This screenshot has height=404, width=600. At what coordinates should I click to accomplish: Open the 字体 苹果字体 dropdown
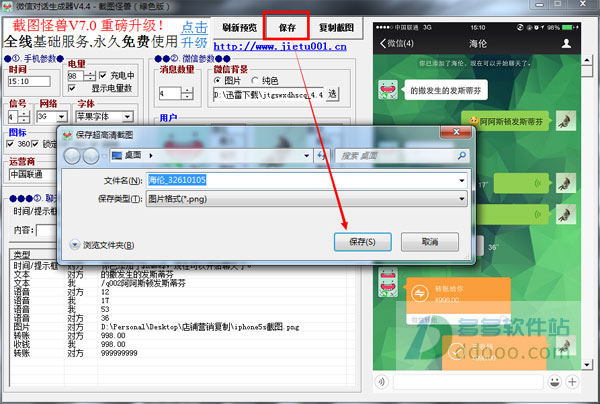tap(128, 116)
